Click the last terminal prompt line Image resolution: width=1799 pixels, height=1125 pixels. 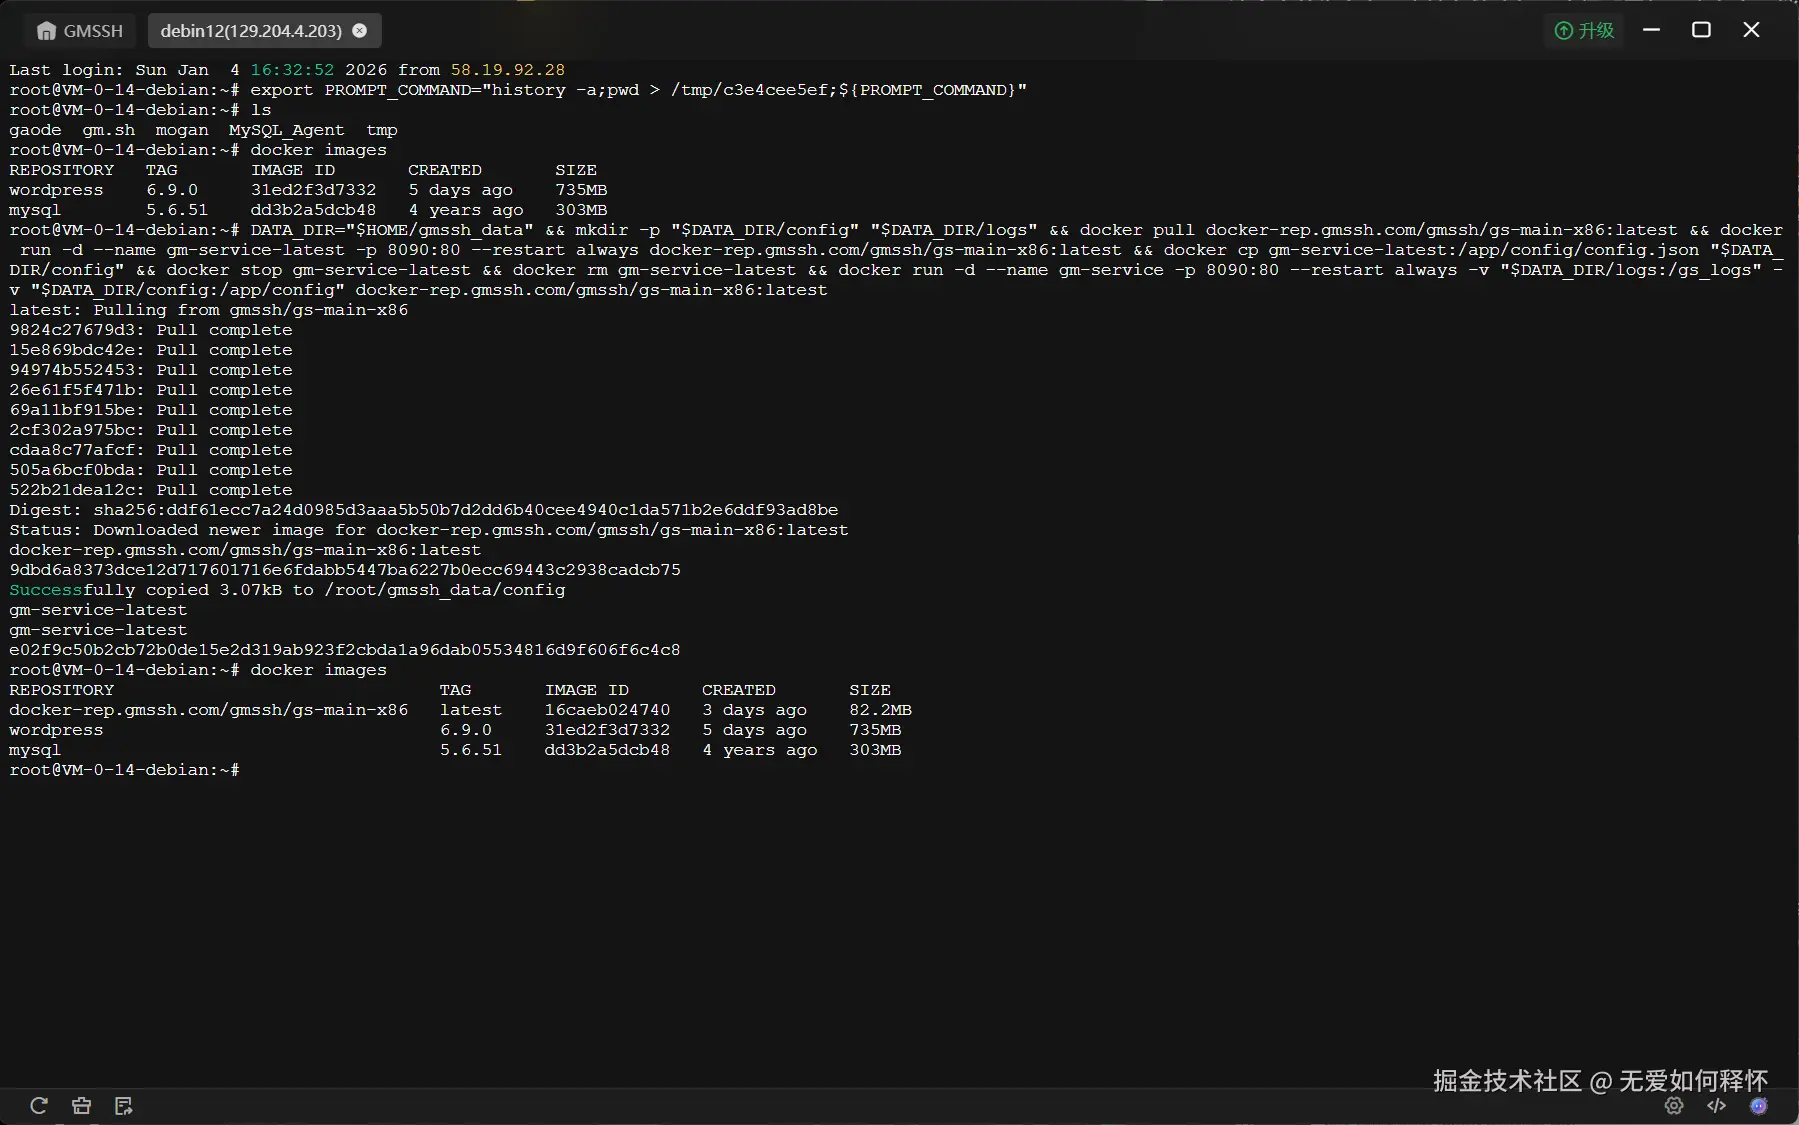[124, 770]
